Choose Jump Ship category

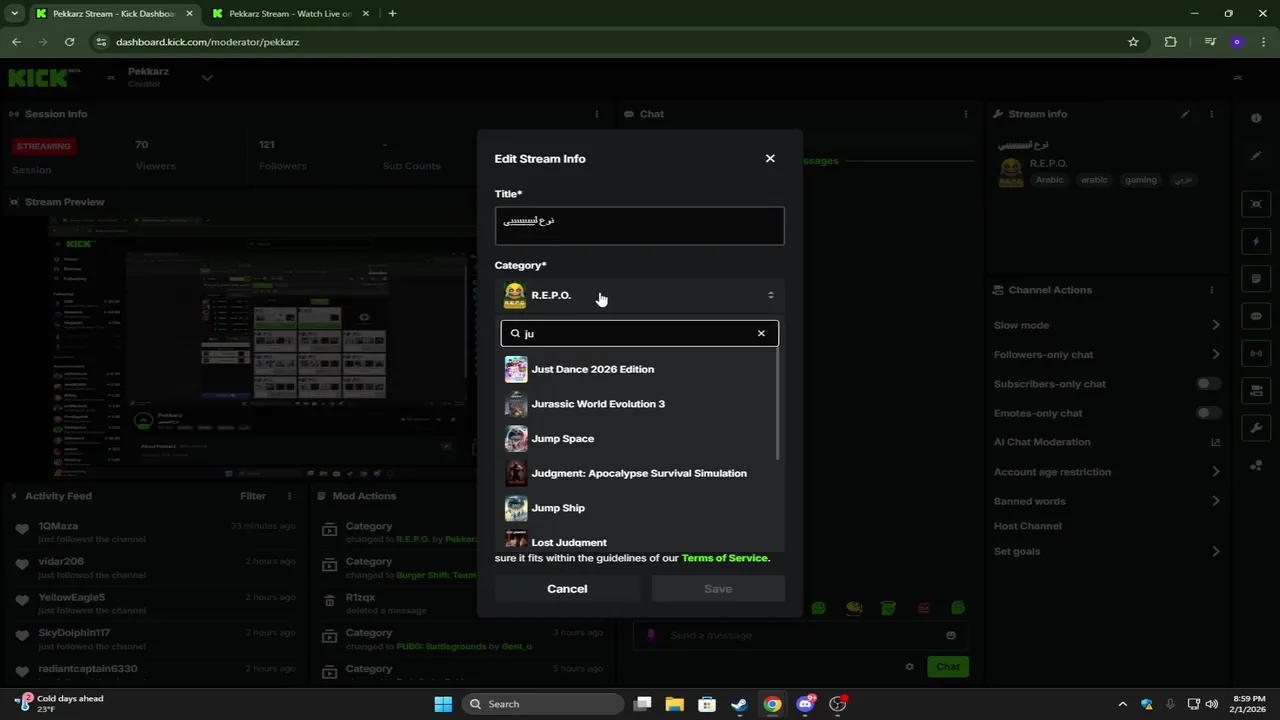pos(640,508)
